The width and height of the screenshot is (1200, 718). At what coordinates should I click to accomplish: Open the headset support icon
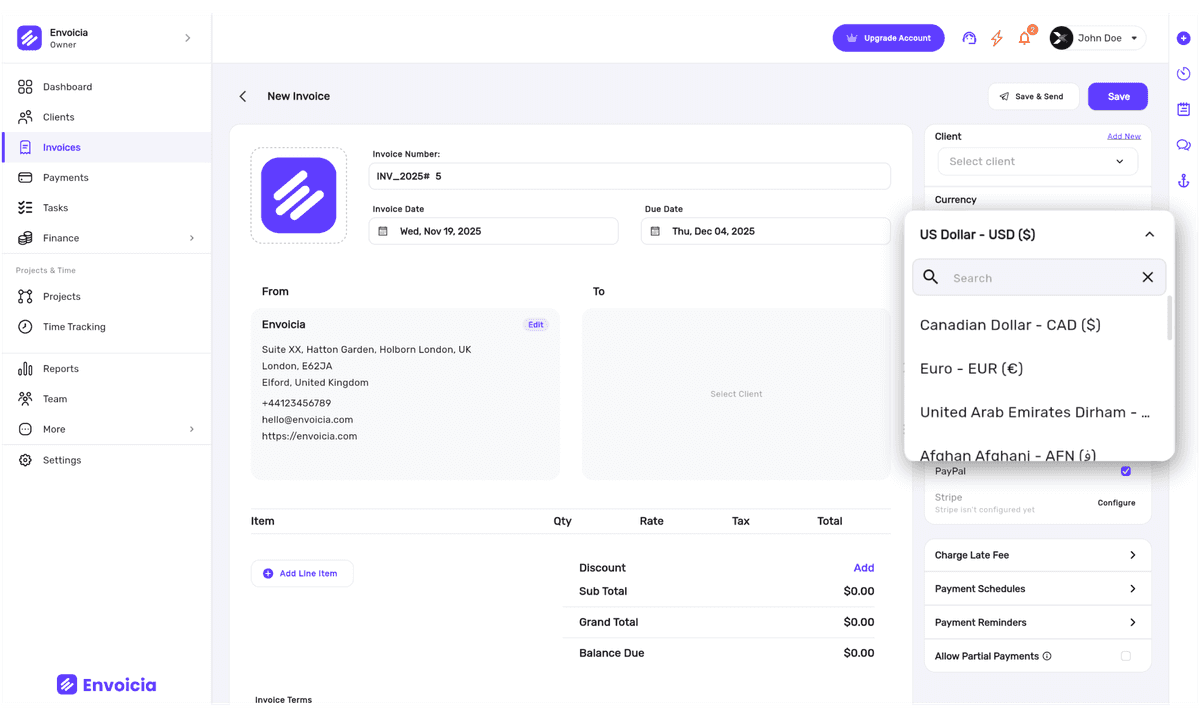[x=968, y=37]
